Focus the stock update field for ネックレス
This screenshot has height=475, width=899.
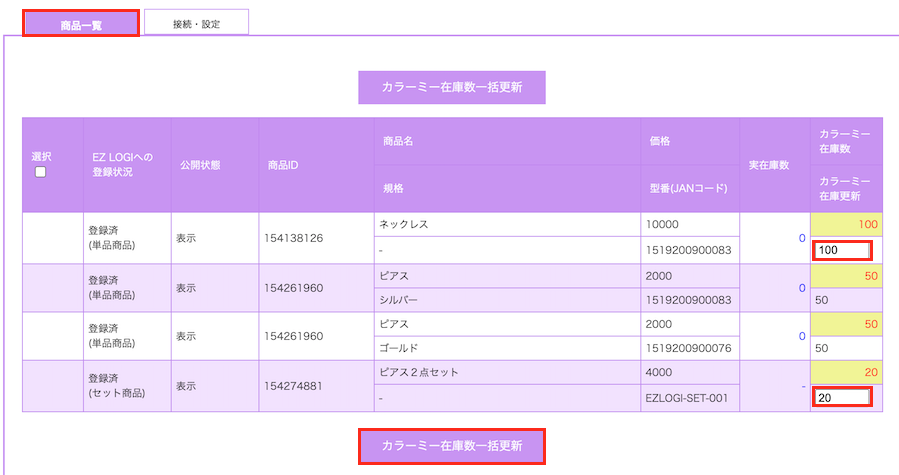(842, 251)
